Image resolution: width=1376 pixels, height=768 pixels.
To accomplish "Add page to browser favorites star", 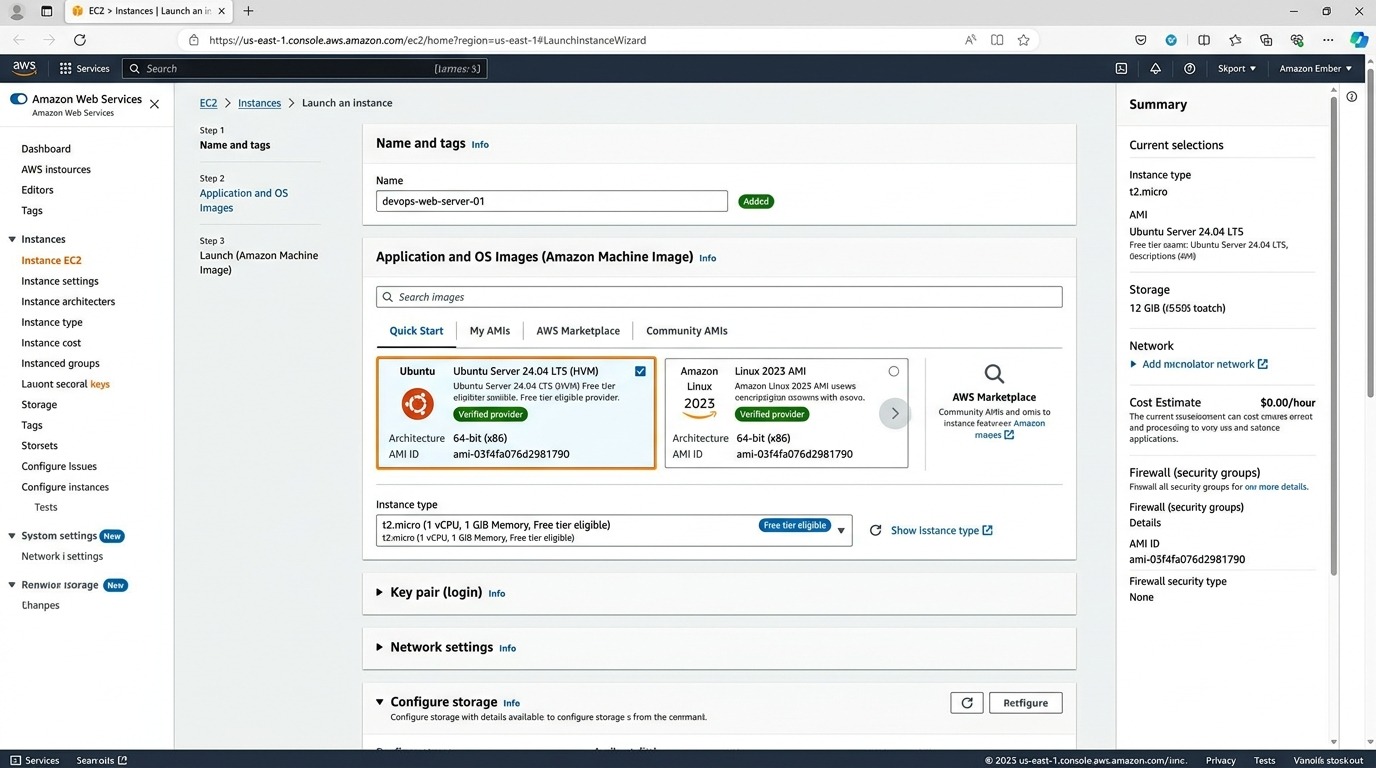I will [1023, 40].
